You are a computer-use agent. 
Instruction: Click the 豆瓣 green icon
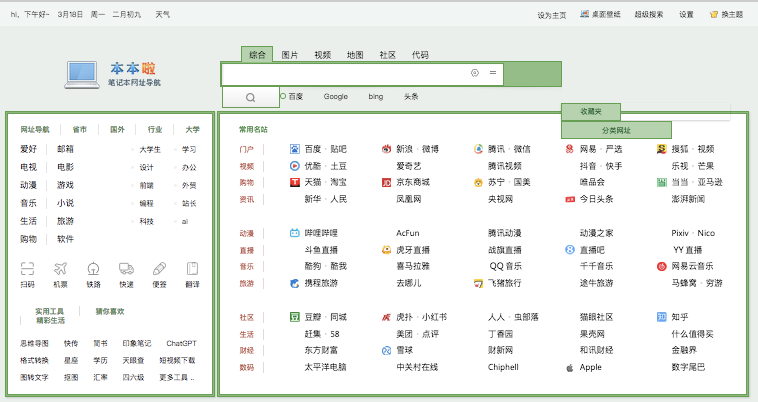click(x=294, y=317)
